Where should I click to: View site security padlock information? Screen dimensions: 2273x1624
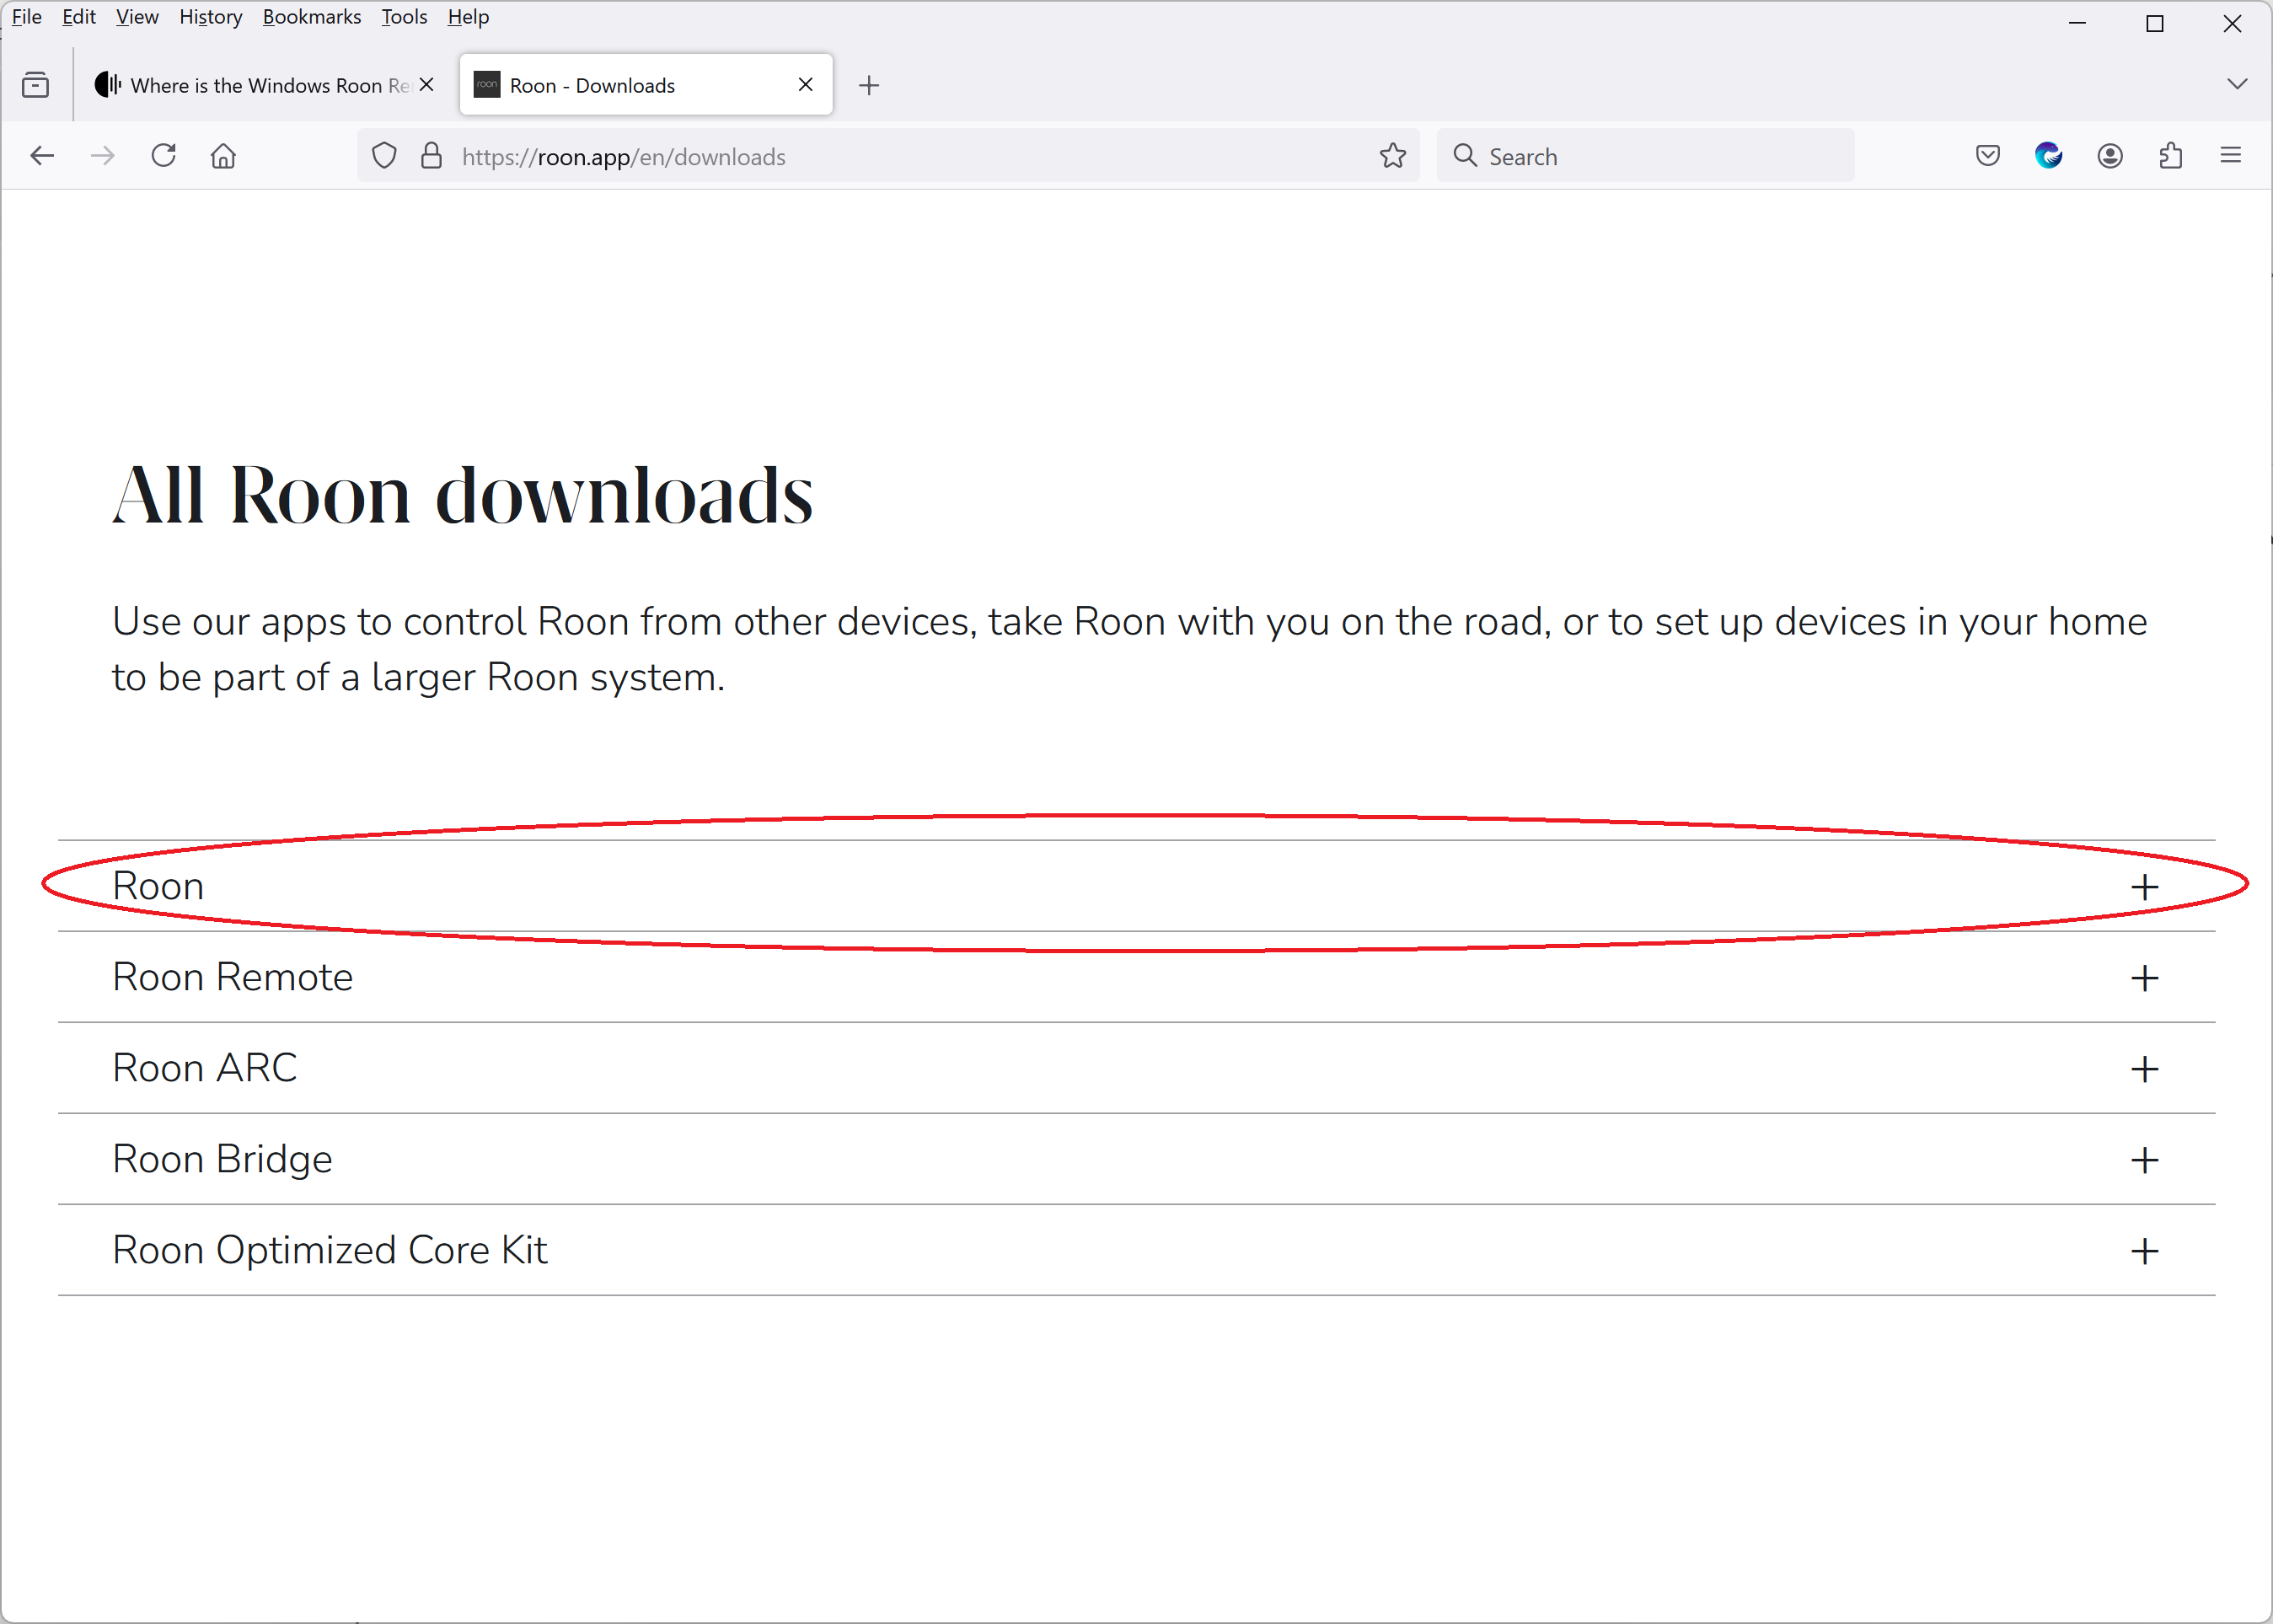click(x=432, y=156)
